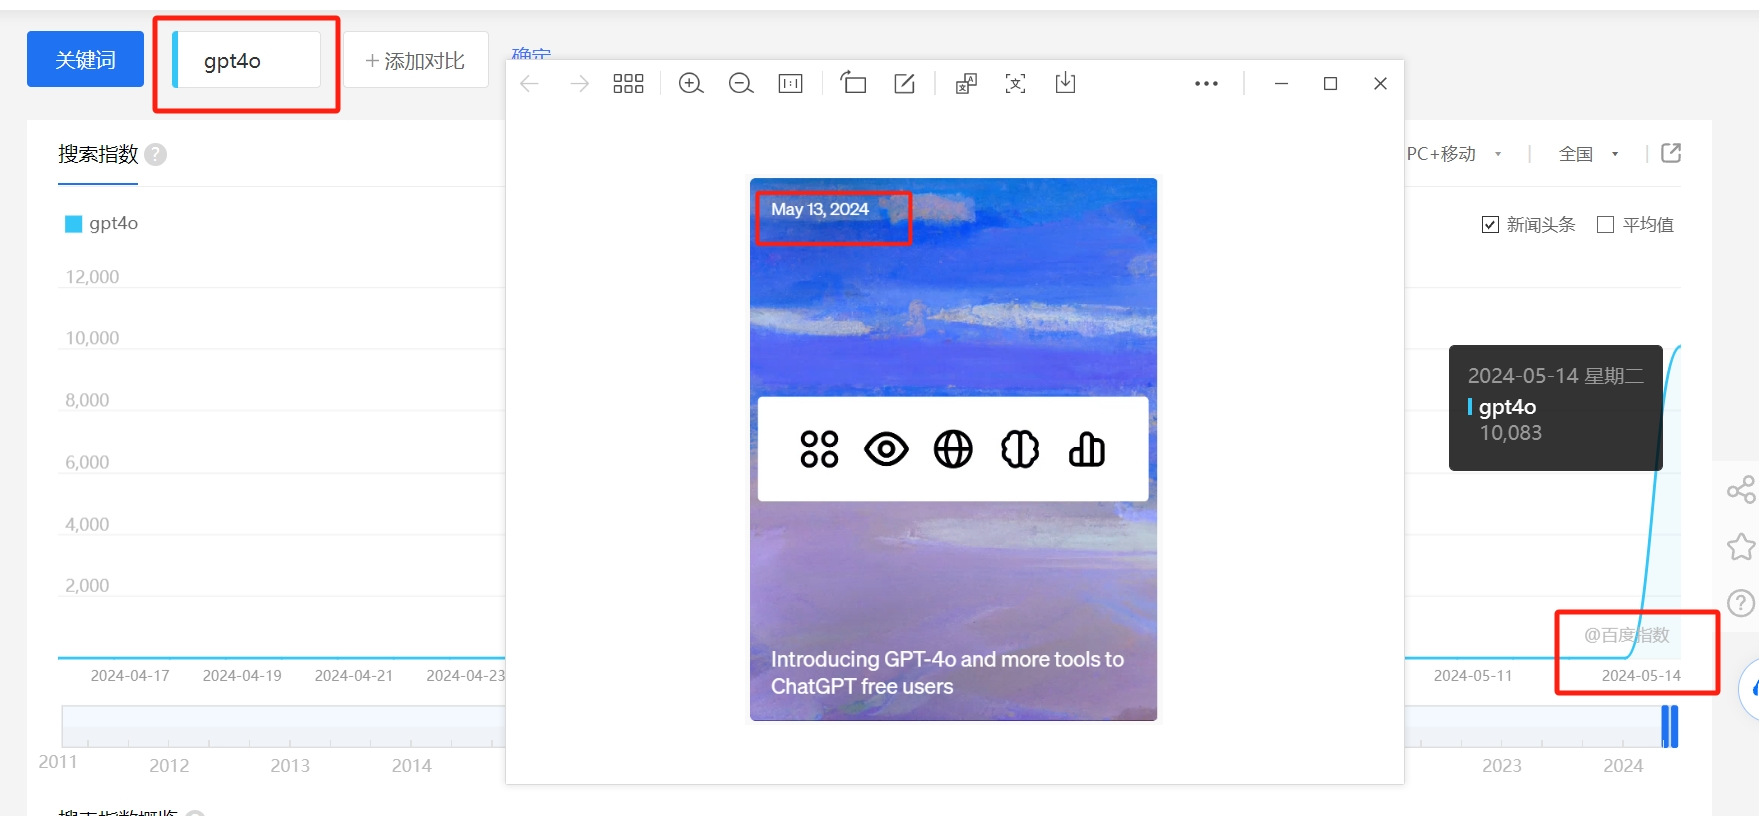Click the share icon on the right sidebar
This screenshot has height=816, width=1759.
tap(1741, 489)
